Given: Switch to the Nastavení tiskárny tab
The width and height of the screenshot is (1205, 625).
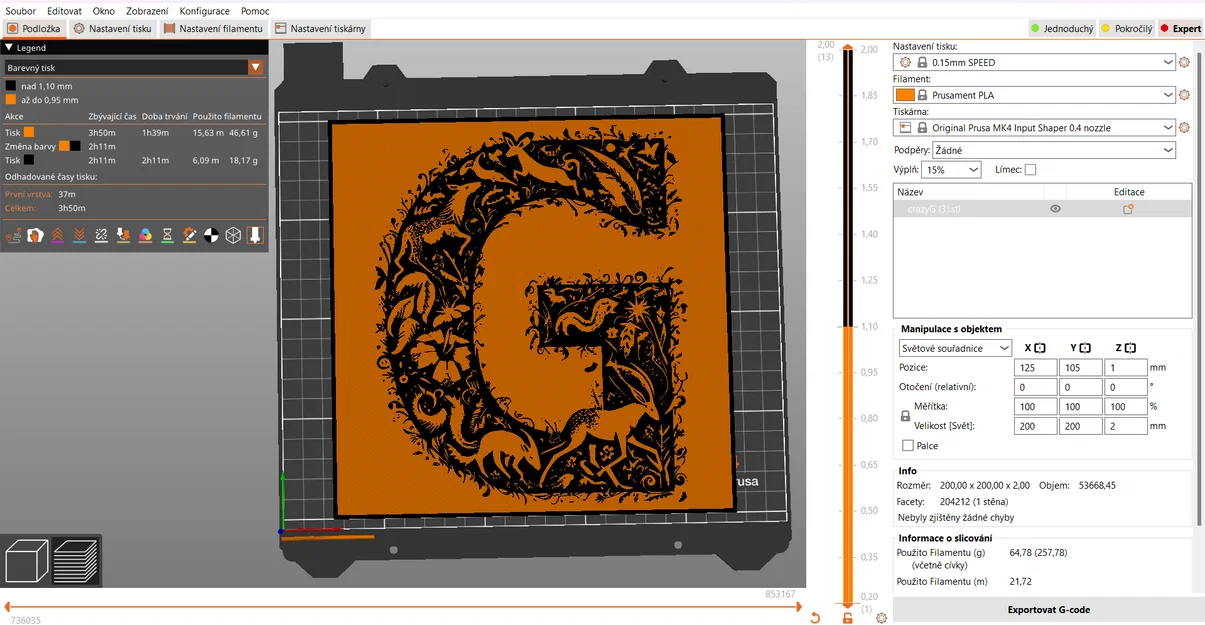Looking at the screenshot, I should pos(320,29).
